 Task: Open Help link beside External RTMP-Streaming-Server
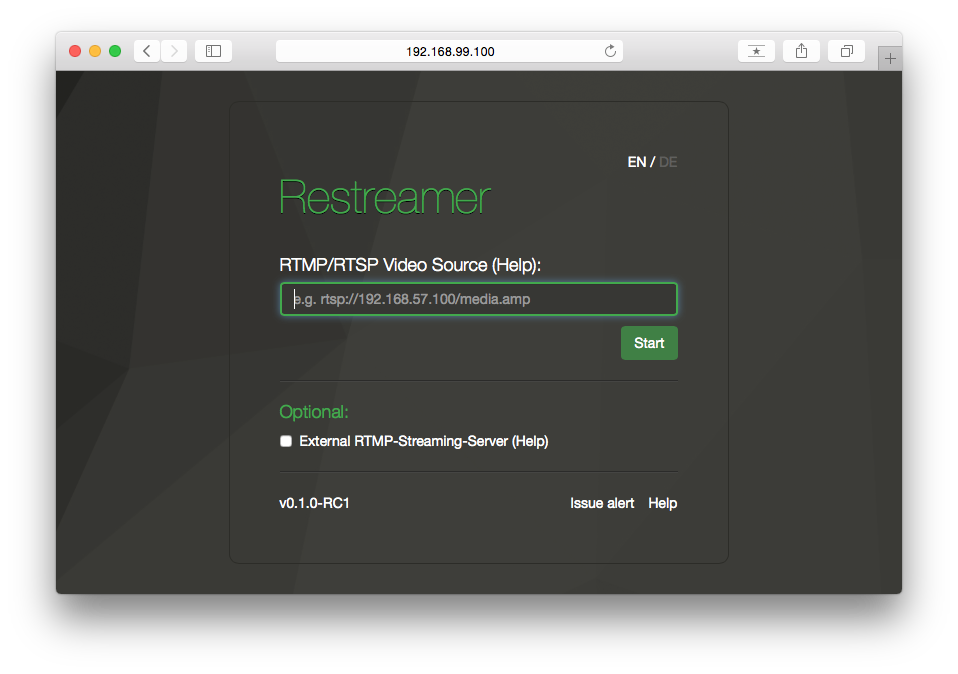[530, 441]
